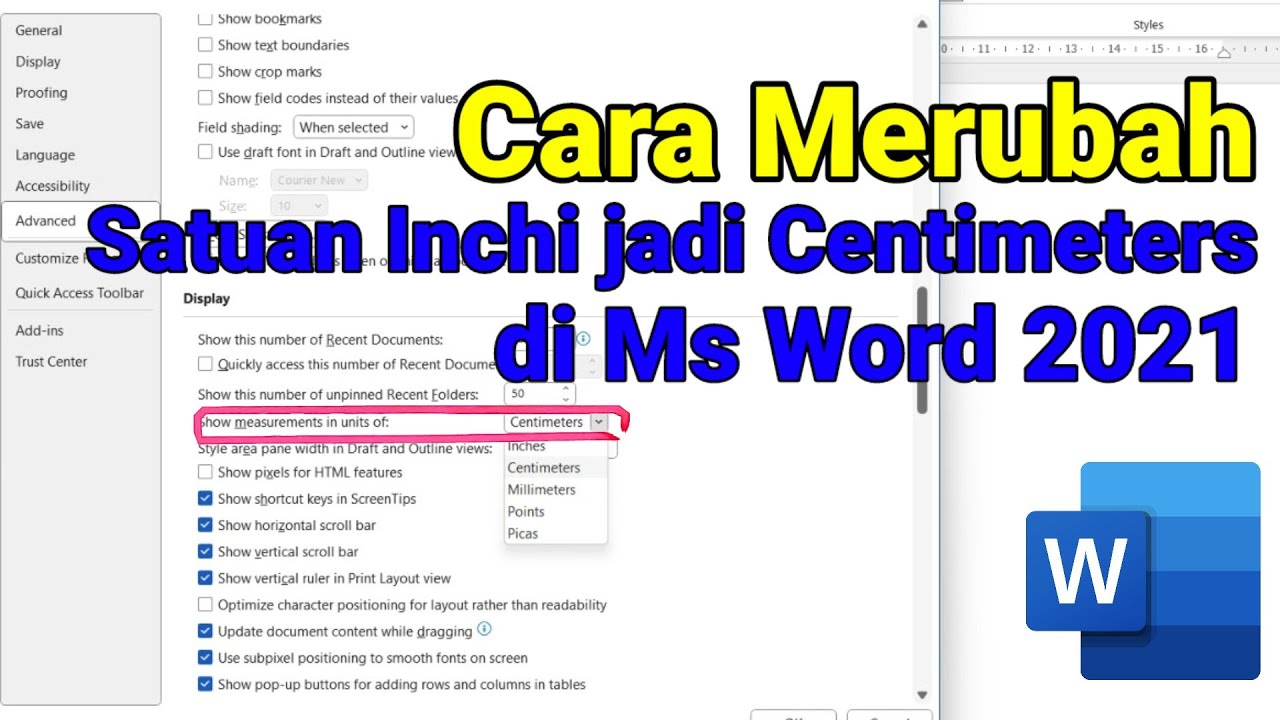Toggle Update document content while dragging

tap(205, 631)
